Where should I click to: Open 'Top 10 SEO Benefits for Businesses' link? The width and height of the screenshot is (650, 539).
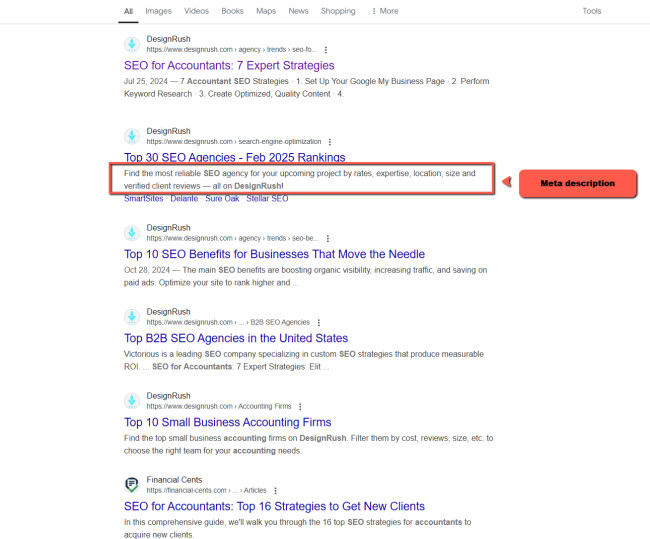274,254
